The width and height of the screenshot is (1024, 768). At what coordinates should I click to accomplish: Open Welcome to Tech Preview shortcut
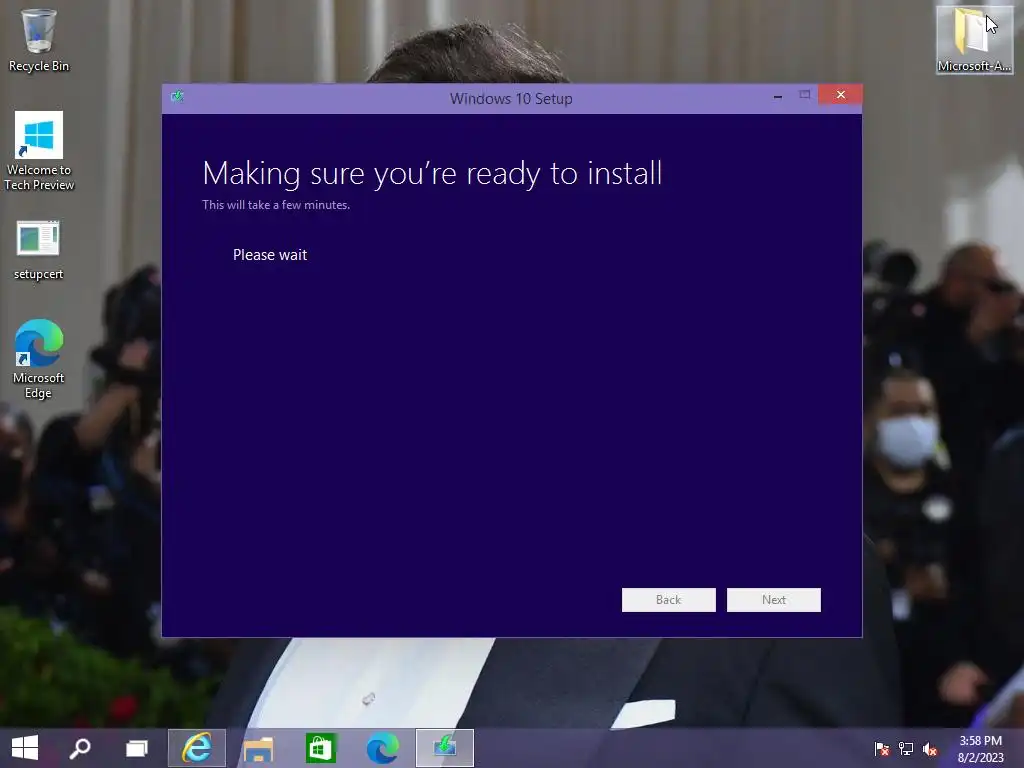pos(39,151)
